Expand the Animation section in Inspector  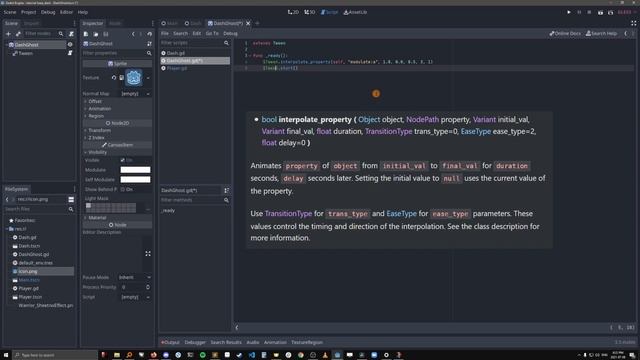[99, 109]
